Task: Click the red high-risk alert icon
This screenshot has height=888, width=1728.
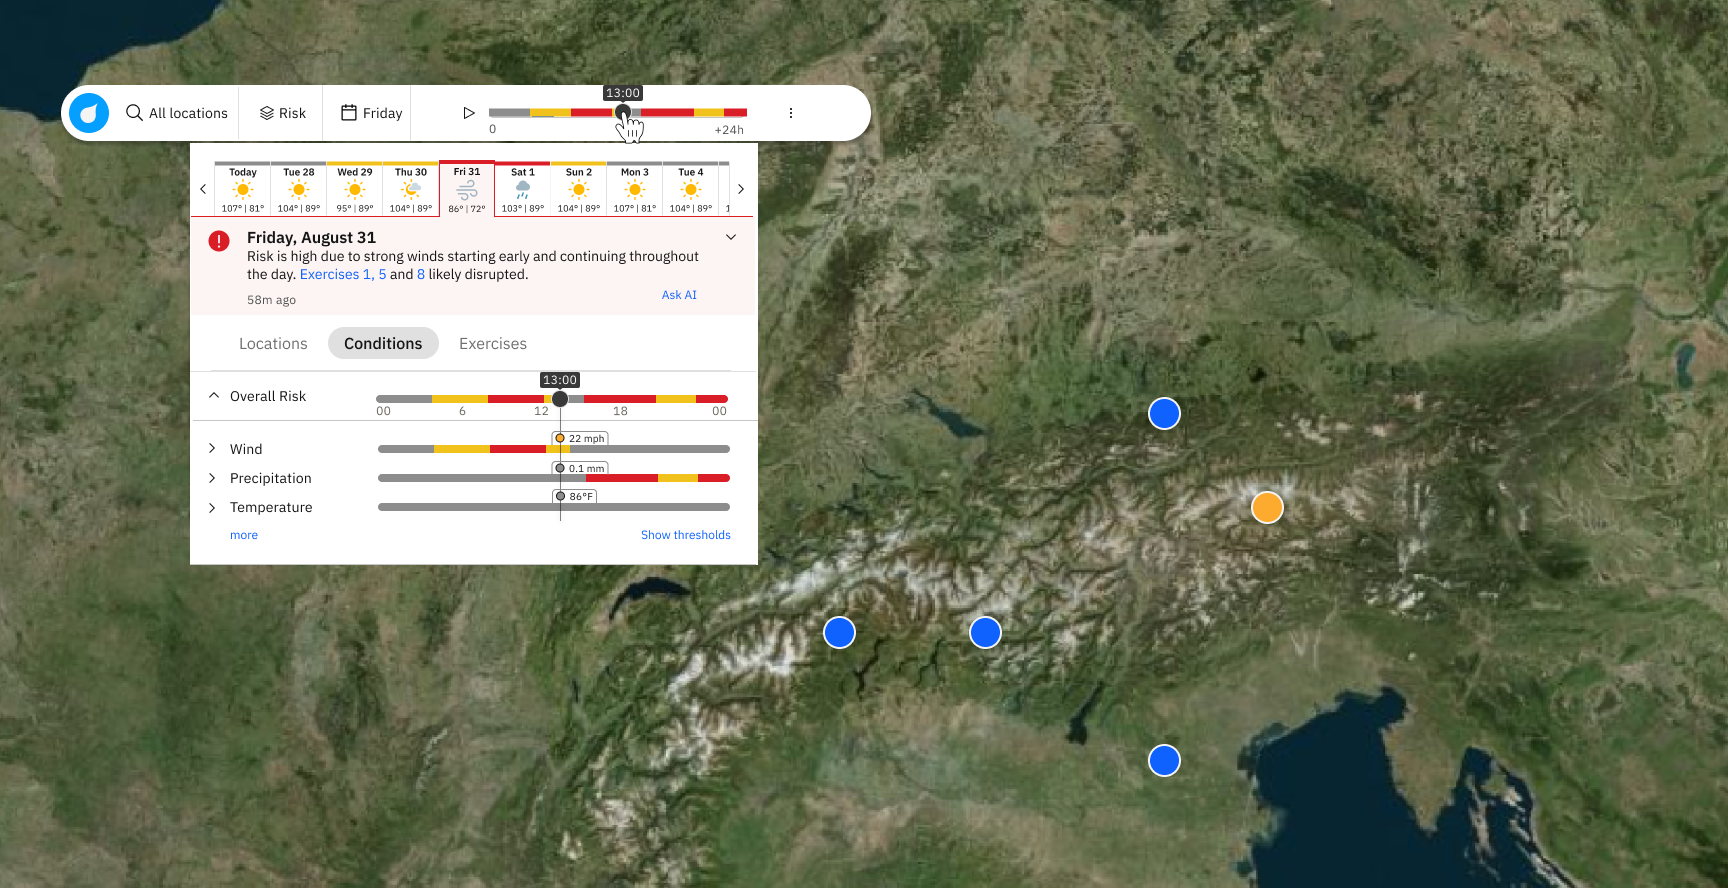Action: click(219, 241)
